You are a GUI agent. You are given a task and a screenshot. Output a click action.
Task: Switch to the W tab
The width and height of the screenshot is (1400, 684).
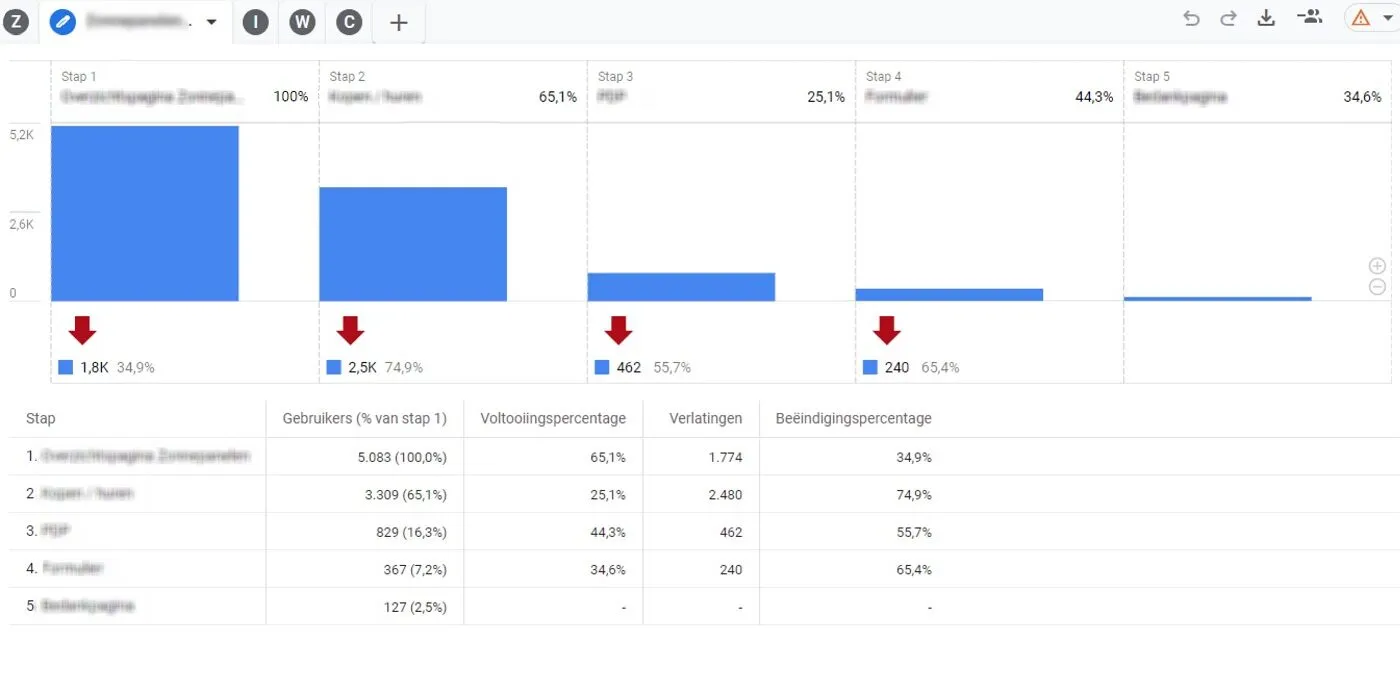302,21
